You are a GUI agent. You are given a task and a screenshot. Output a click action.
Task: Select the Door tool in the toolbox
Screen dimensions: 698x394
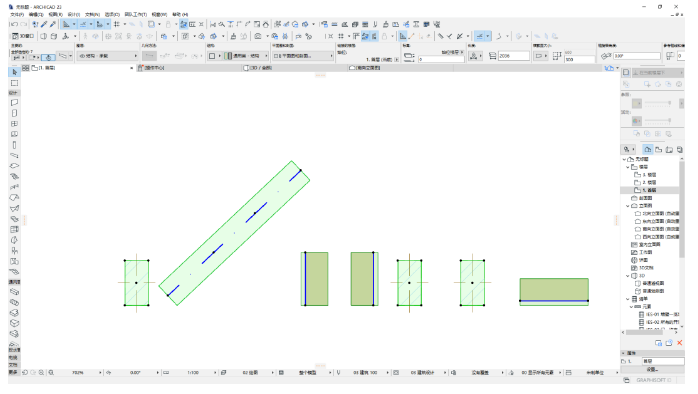click(x=14, y=113)
